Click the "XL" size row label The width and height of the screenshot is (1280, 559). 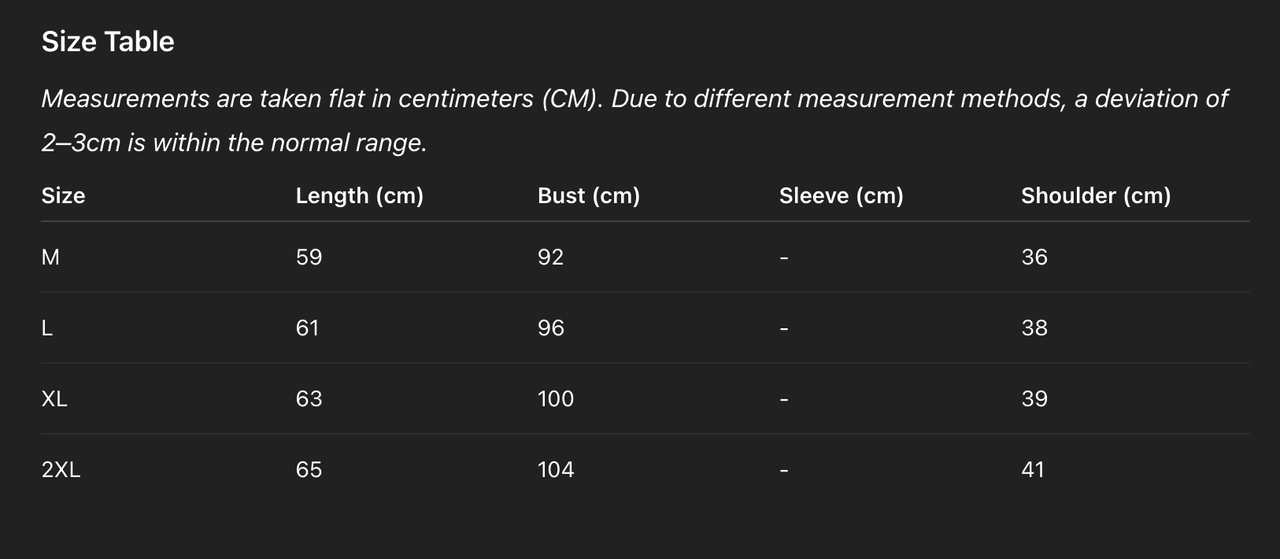tap(55, 399)
